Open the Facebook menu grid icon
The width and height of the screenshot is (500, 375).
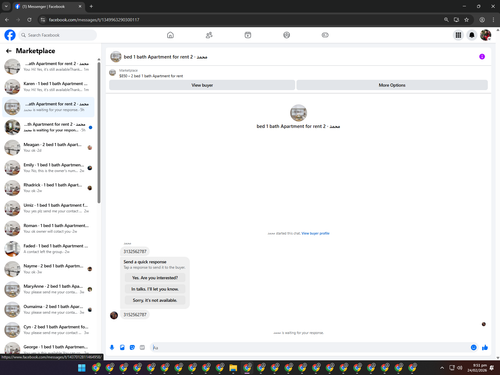(458, 35)
